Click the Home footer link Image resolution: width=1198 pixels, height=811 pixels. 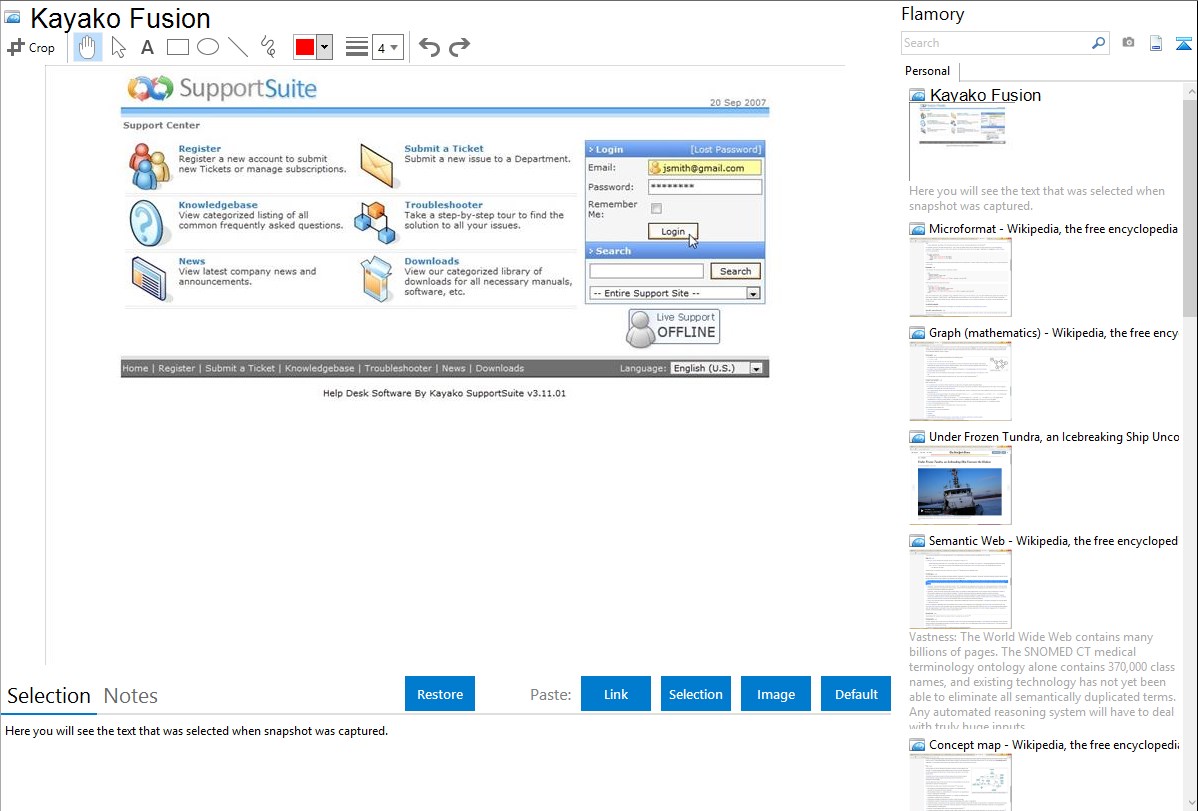click(x=135, y=368)
